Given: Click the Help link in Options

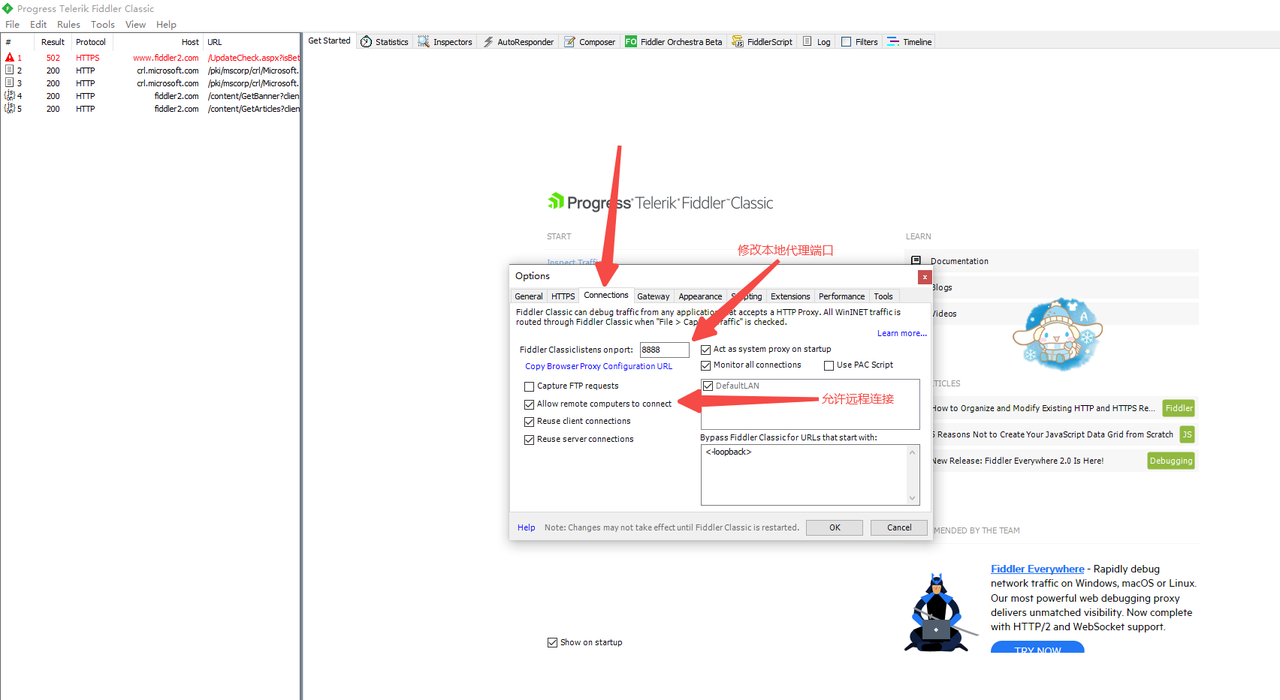Looking at the screenshot, I should [x=526, y=527].
